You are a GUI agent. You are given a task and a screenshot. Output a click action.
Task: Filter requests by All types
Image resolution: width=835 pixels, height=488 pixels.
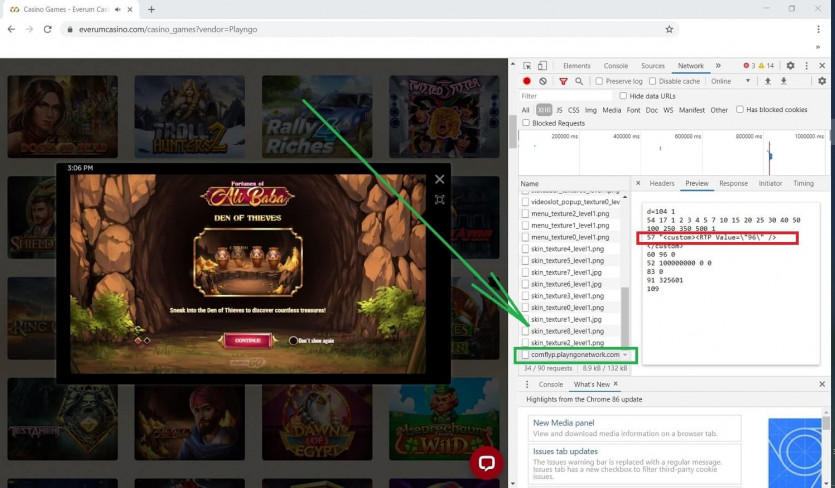coord(526,110)
